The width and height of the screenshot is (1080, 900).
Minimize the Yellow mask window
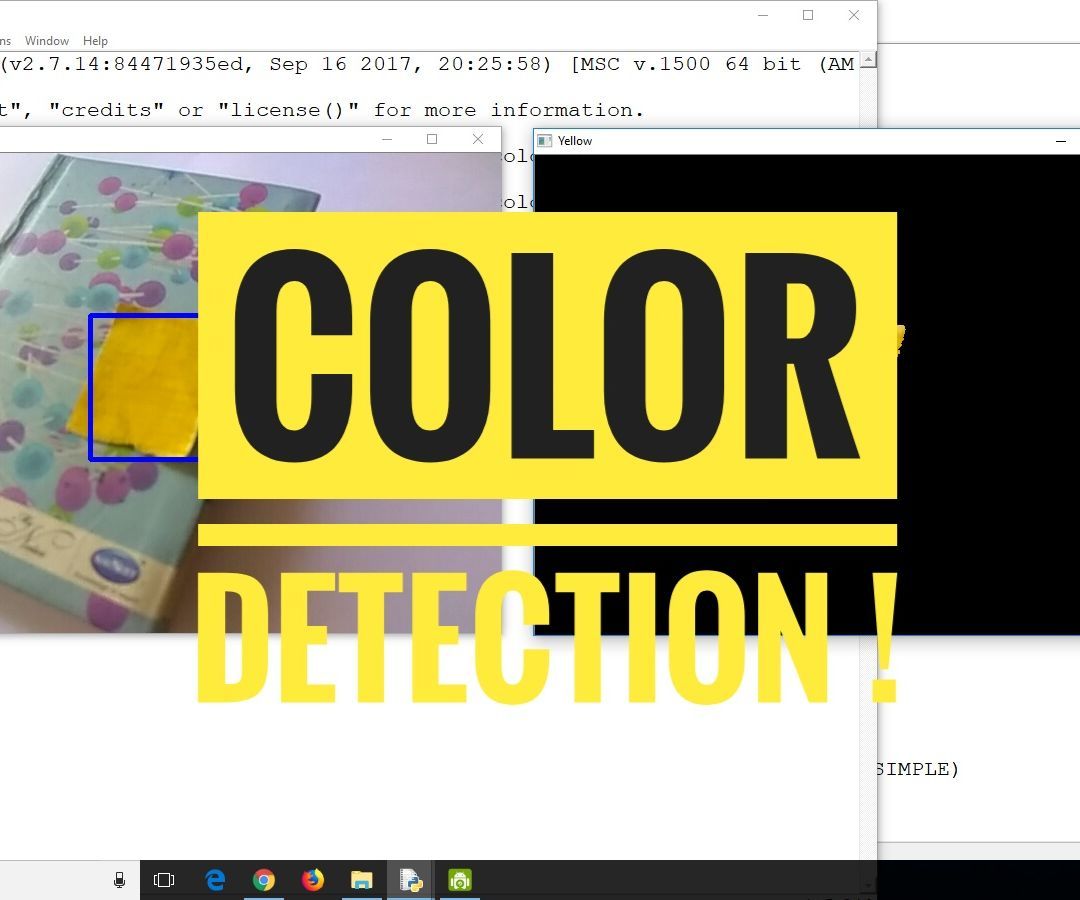pos(1062,141)
